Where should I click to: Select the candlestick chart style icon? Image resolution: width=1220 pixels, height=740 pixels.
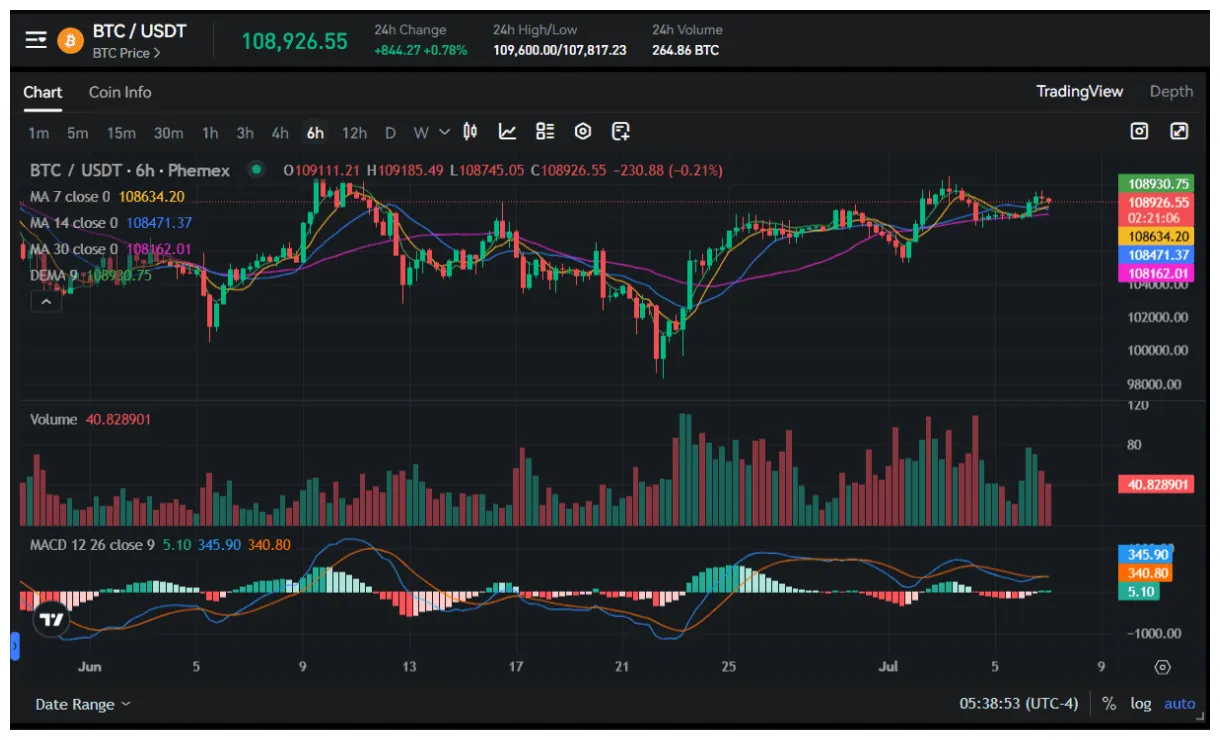pos(469,131)
